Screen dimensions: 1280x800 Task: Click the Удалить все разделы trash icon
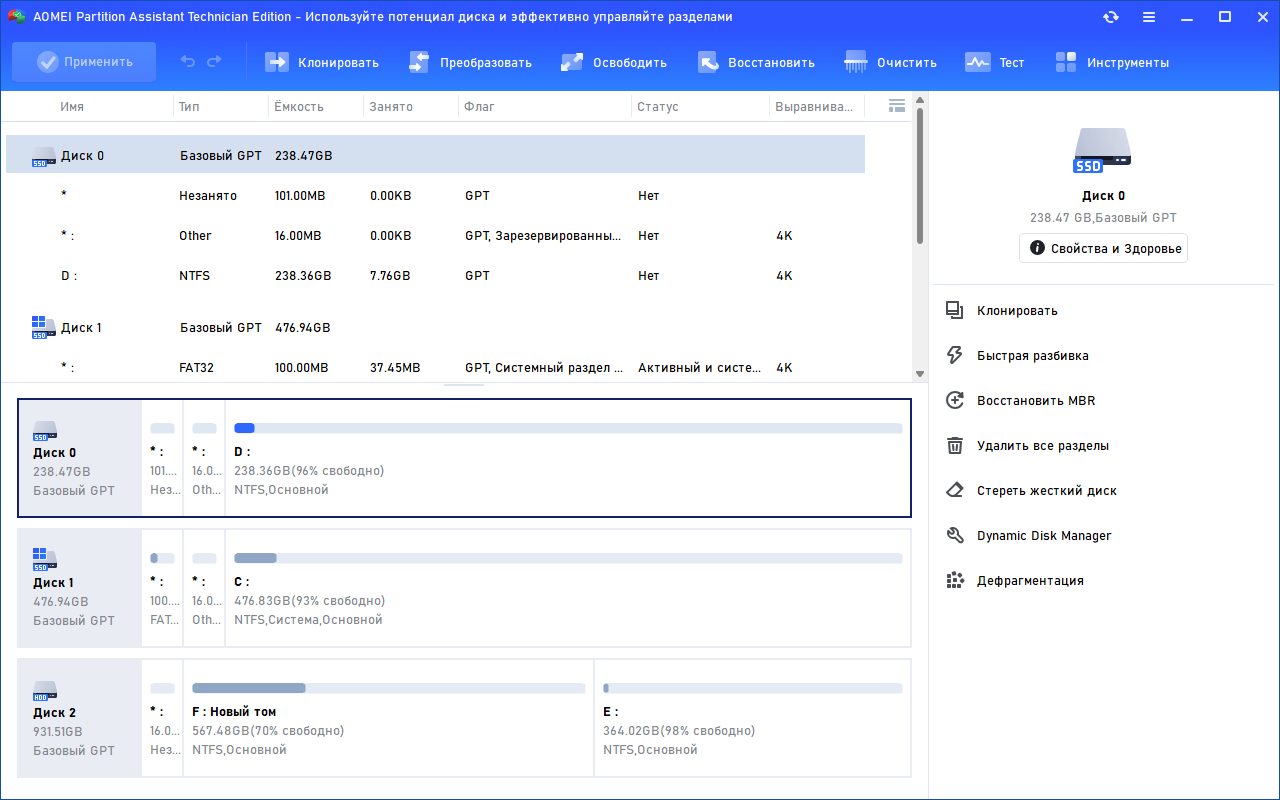tap(954, 446)
